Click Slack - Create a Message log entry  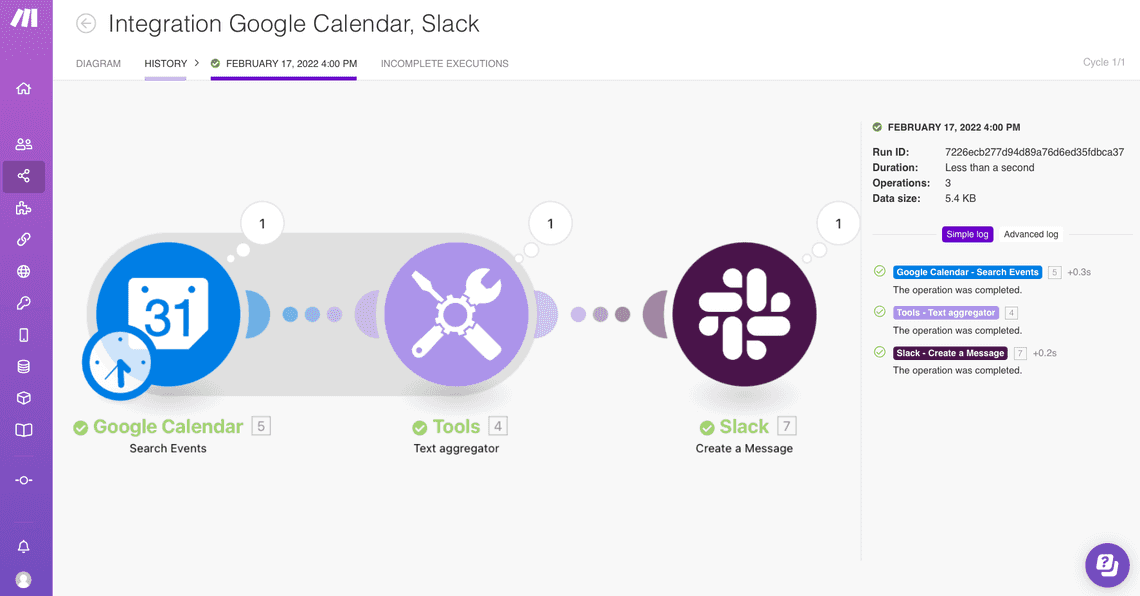click(950, 353)
